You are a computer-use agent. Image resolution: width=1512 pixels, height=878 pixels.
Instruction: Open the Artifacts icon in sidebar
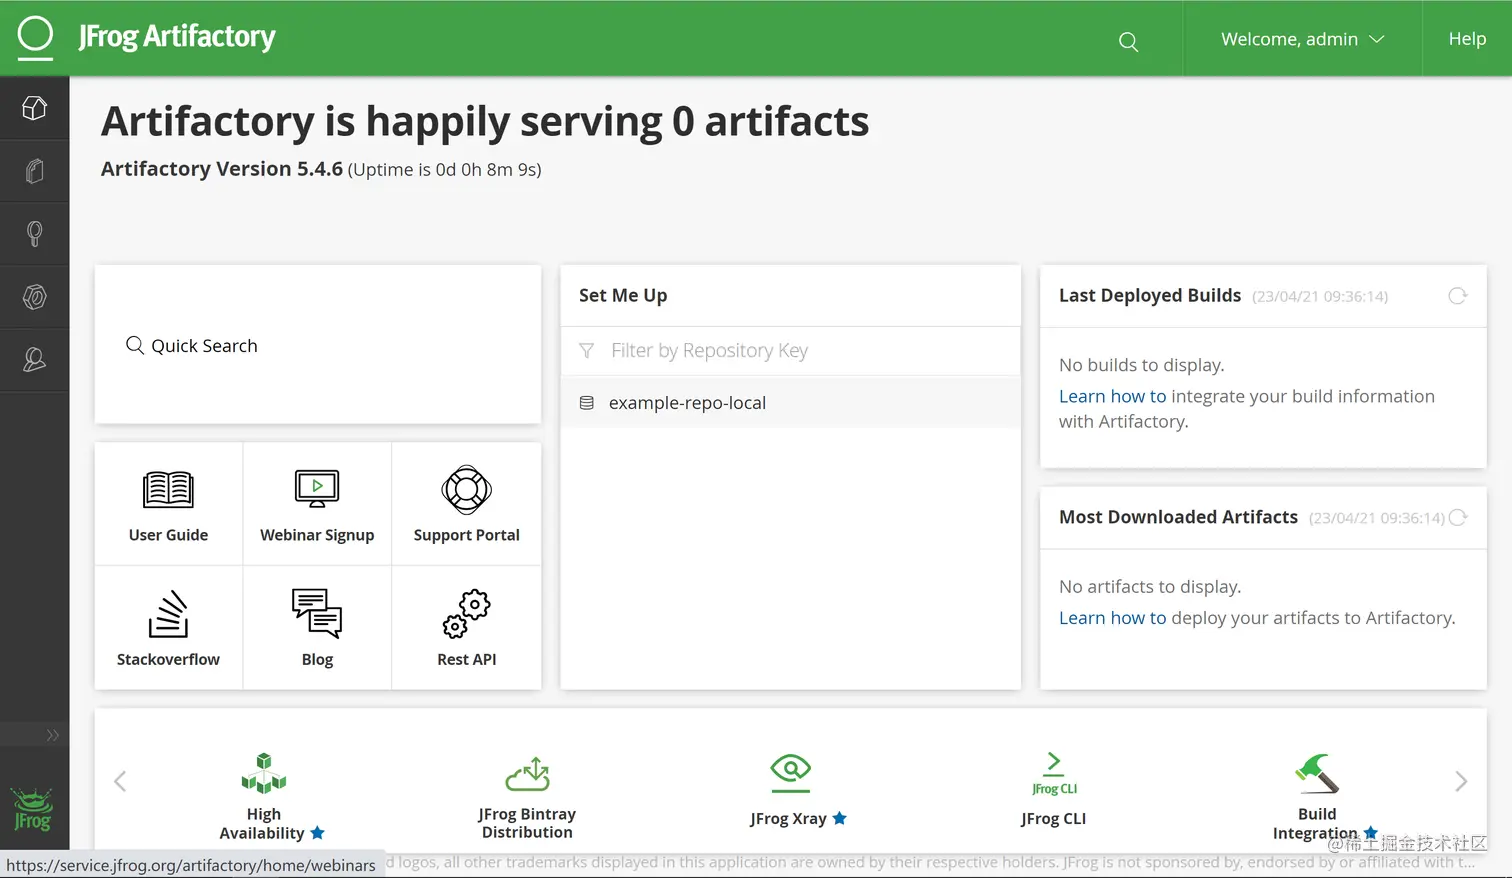[x=34, y=171]
